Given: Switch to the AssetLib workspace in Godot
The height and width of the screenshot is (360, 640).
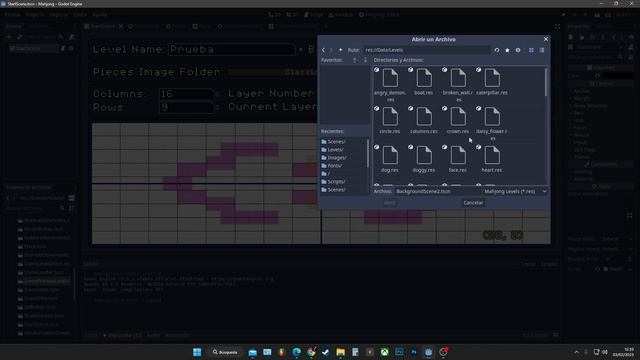Looking at the screenshot, I should point(340,15).
